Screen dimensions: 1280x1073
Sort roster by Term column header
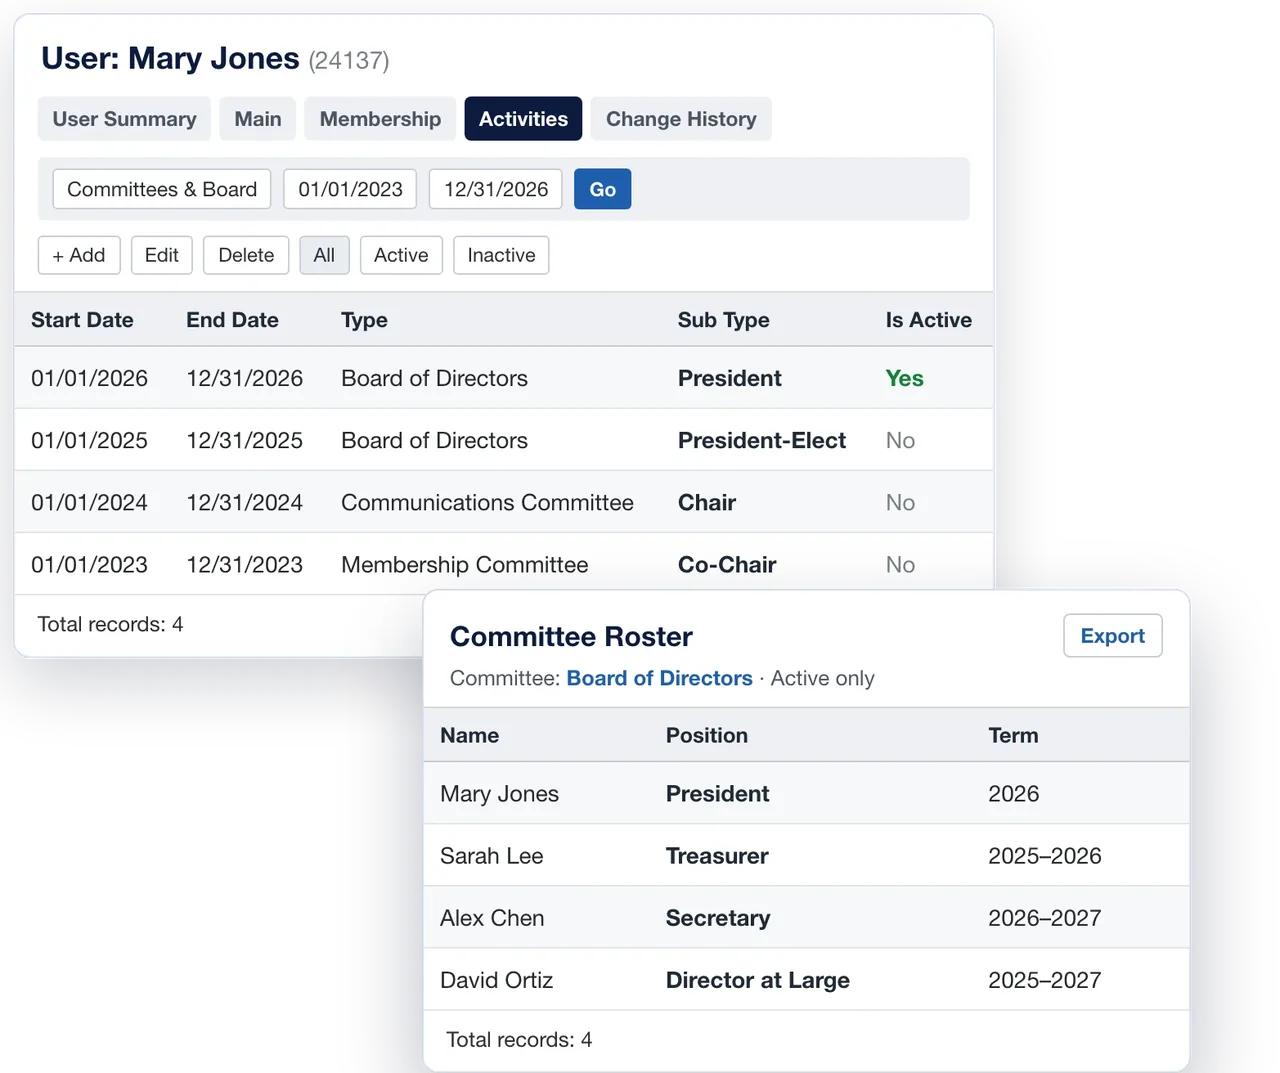point(1013,735)
